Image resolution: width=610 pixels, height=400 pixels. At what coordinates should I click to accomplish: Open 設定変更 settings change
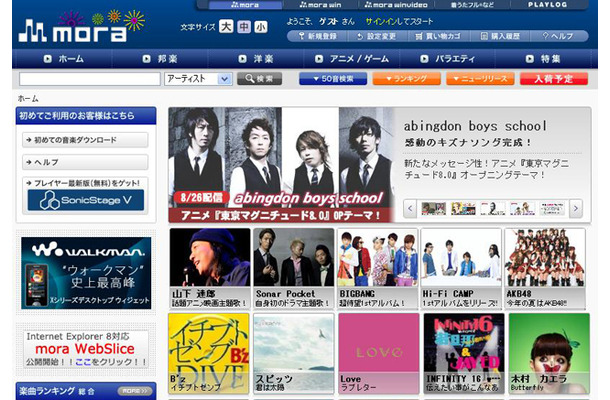[x=377, y=36]
